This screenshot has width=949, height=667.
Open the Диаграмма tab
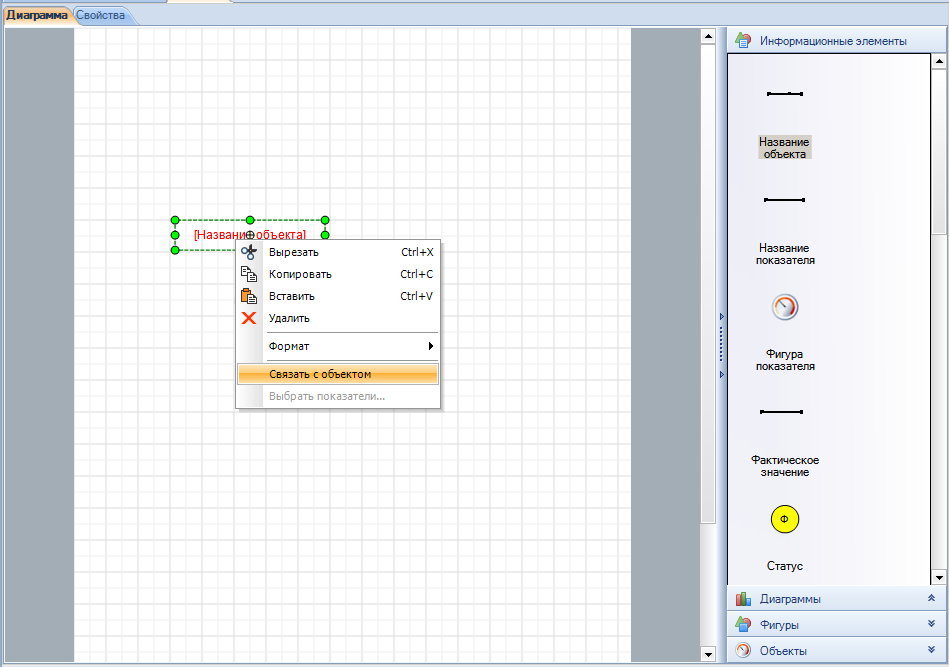point(37,16)
